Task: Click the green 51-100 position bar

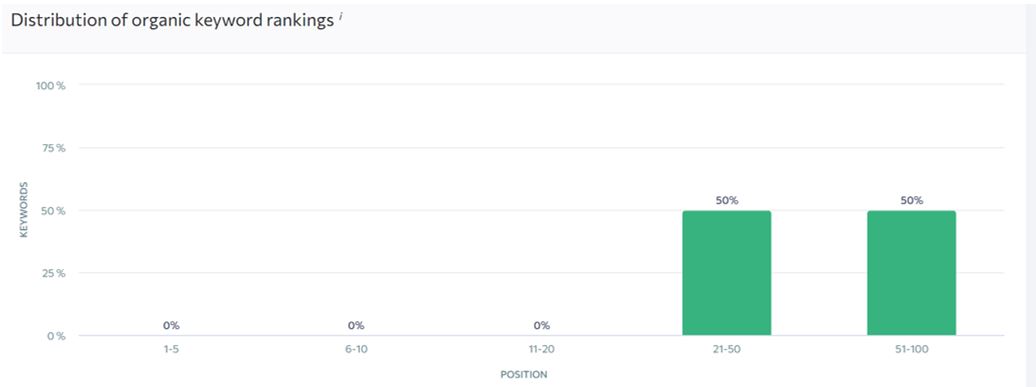Action: (911, 273)
